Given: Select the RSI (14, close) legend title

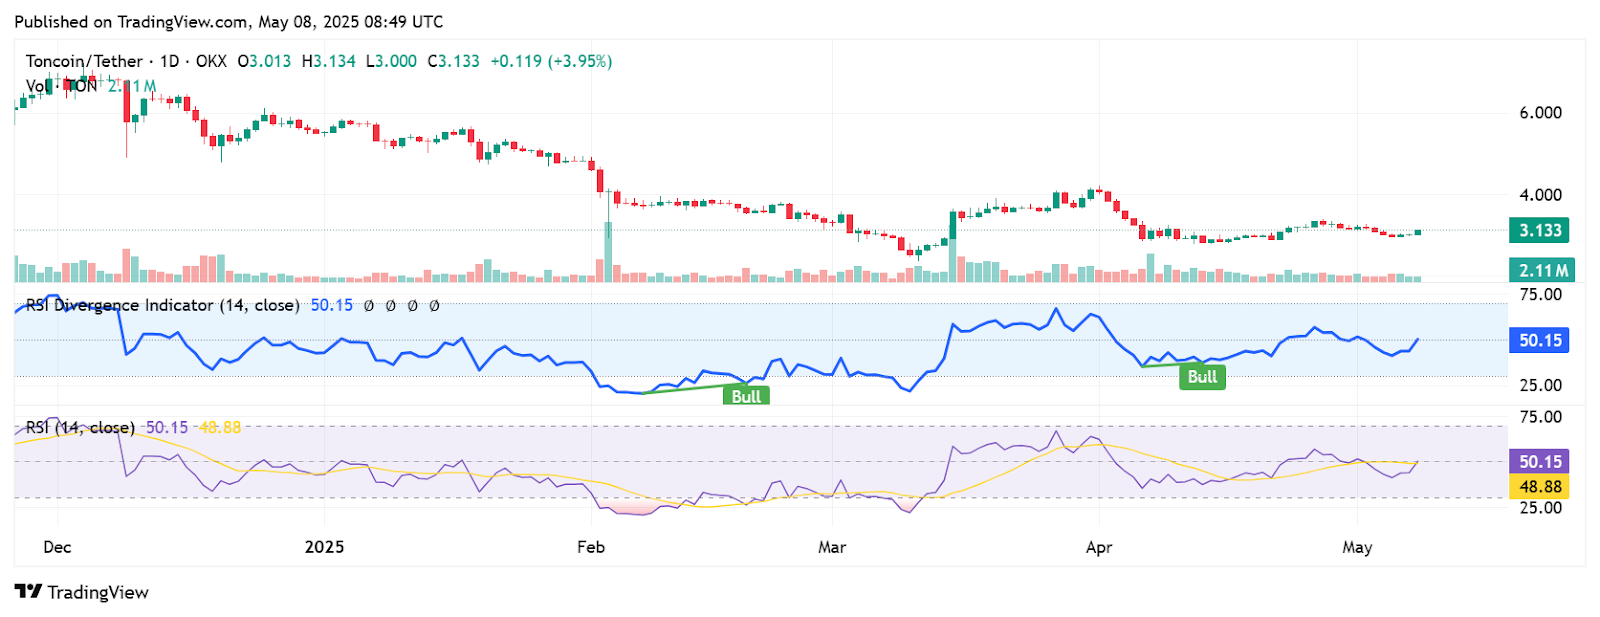Looking at the screenshot, I should [x=80, y=427].
